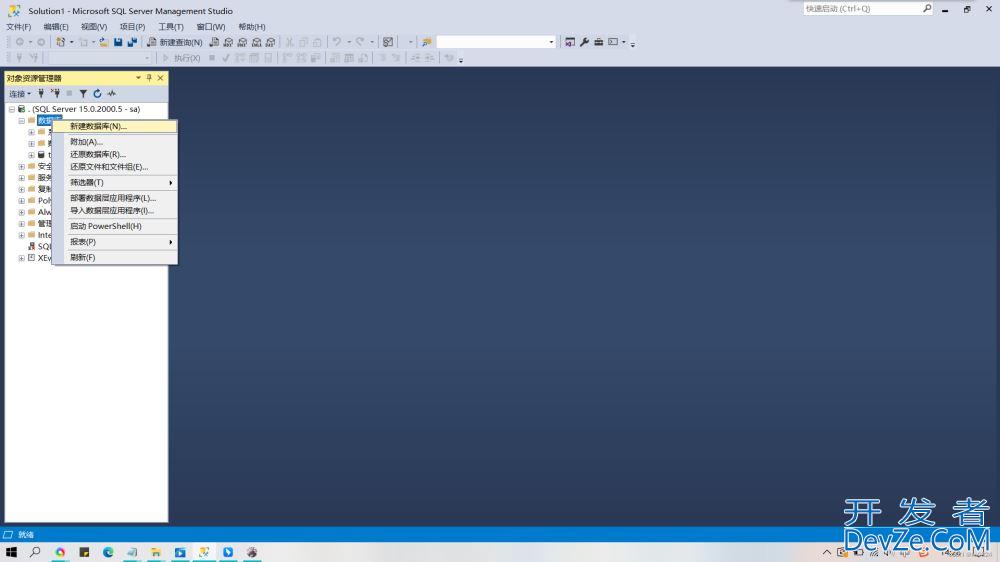1000x562 pixels.
Task: Click the Open File folder icon
Action: 103,42
